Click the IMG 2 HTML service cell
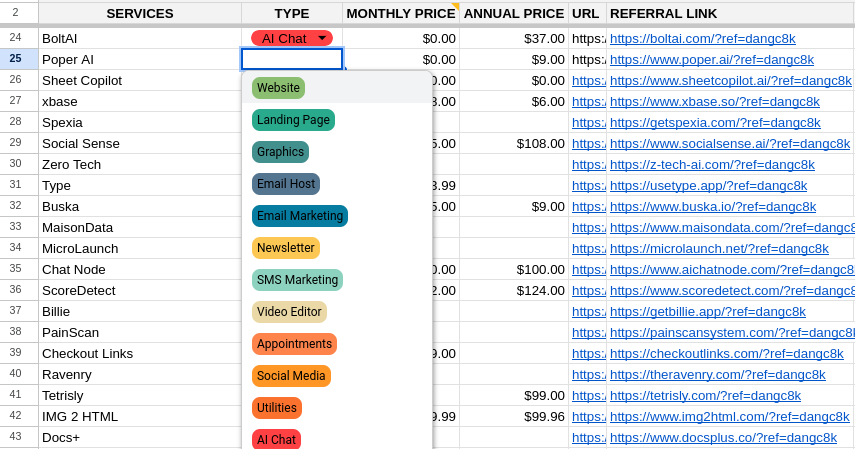The width and height of the screenshot is (855, 449). point(140,416)
